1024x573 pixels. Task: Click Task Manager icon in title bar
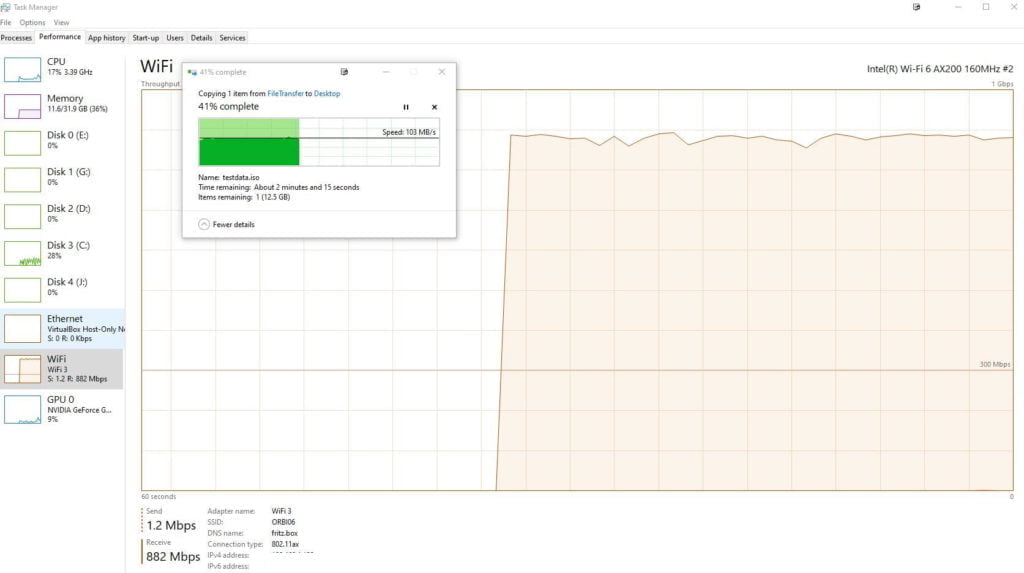point(6,6)
